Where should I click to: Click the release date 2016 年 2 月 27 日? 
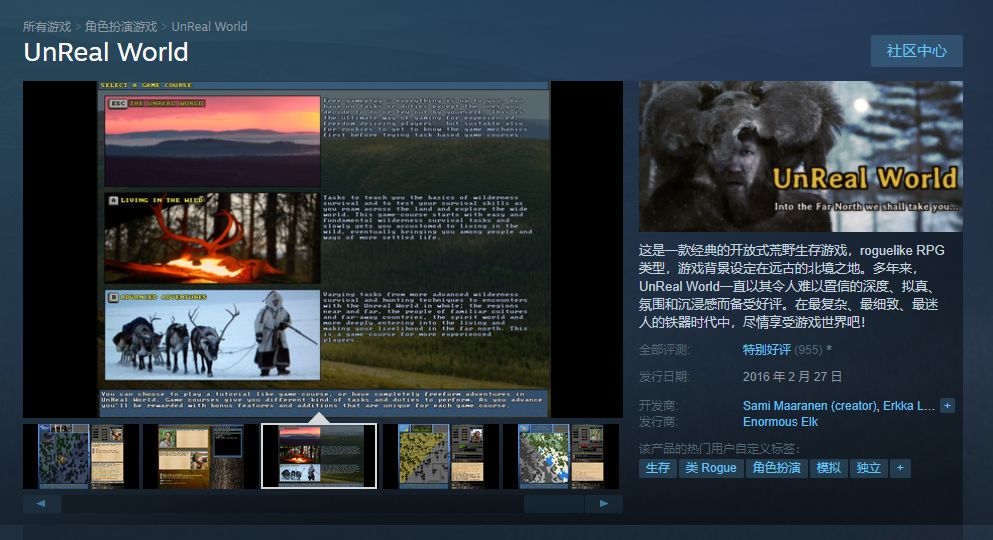click(x=792, y=377)
